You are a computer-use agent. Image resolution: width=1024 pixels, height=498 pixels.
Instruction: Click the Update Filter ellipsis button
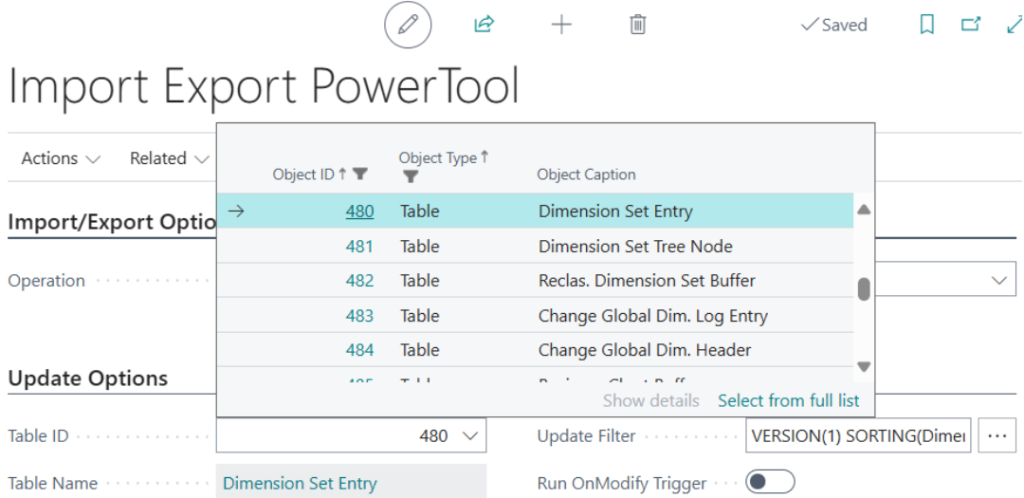(995, 436)
